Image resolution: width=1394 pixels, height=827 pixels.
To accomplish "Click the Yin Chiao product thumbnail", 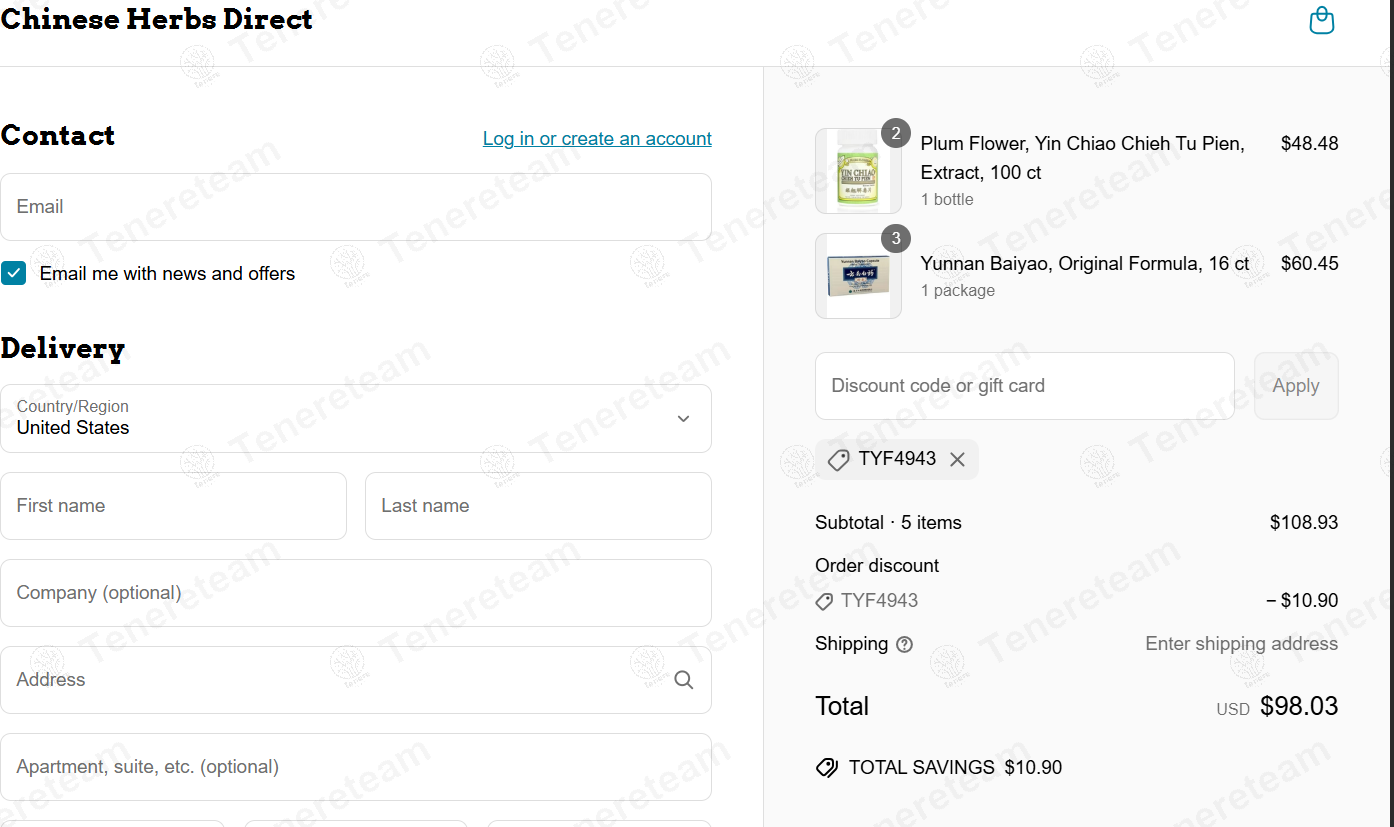I will coord(857,171).
